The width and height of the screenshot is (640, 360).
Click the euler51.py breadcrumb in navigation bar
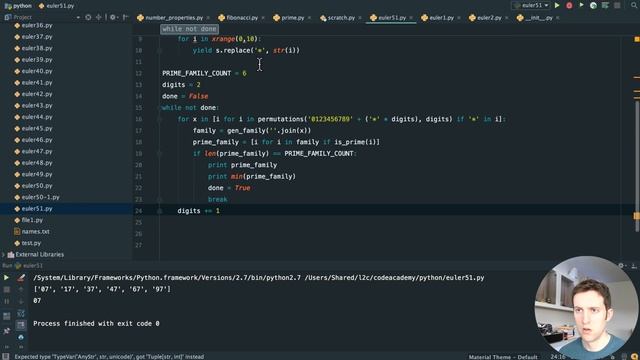[x=56, y=6]
